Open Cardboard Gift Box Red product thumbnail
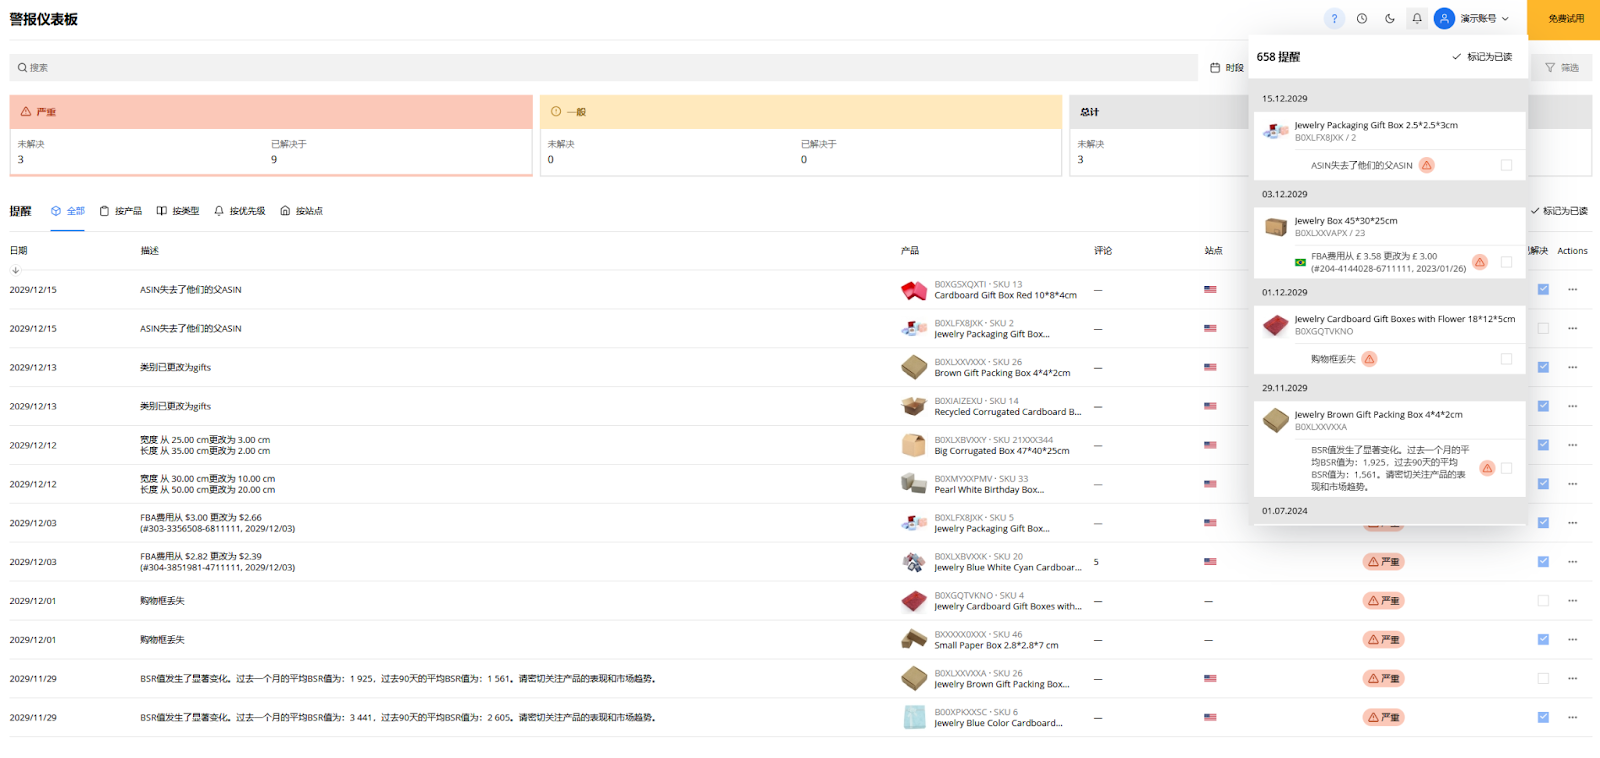This screenshot has height=758, width=1600. (x=914, y=290)
